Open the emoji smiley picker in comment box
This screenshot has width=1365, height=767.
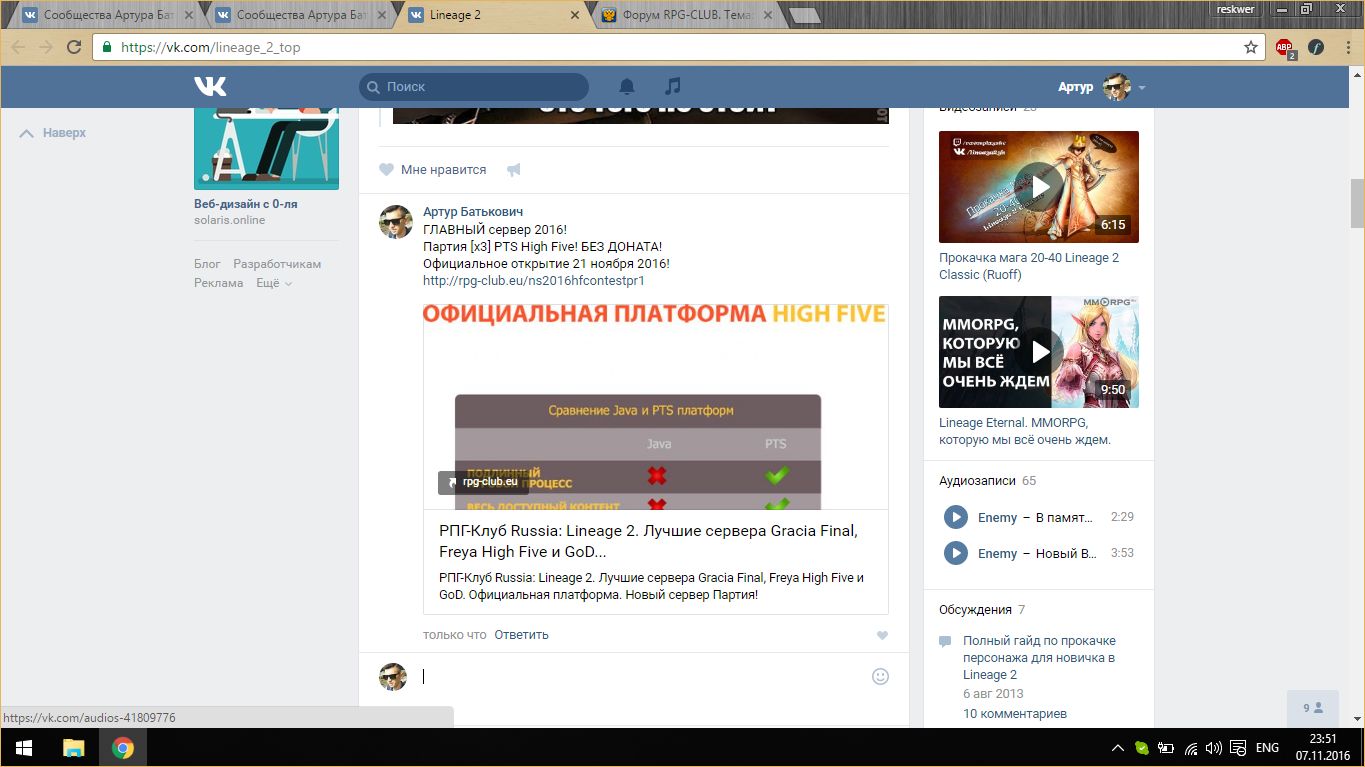880,676
